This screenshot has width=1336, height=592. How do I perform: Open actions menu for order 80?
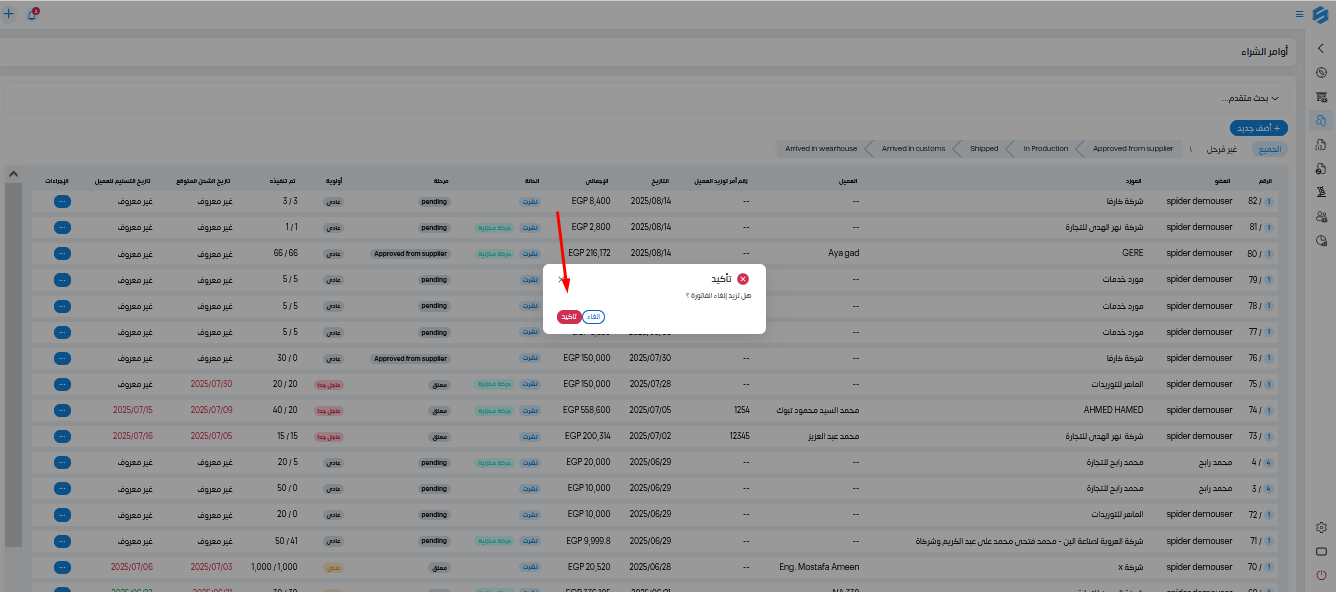tap(62, 253)
